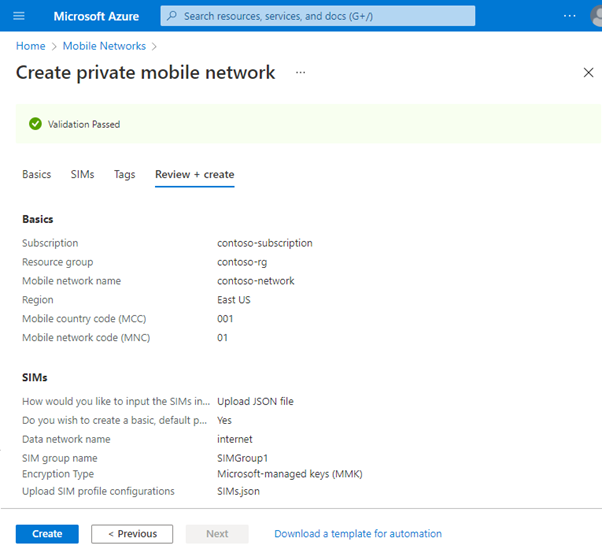Open the user account avatar
The height and width of the screenshot is (553, 602).
click(596, 16)
